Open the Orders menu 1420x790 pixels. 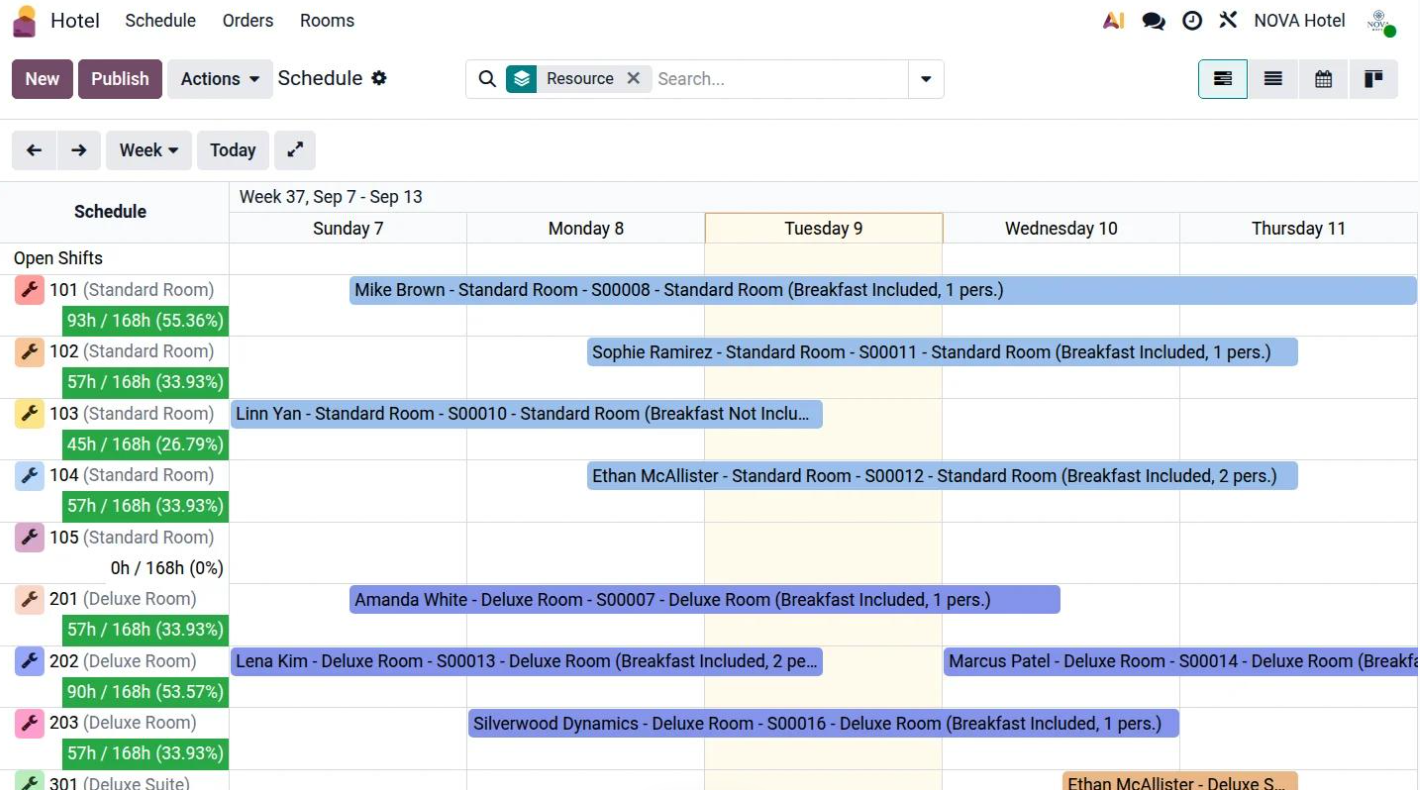(248, 21)
